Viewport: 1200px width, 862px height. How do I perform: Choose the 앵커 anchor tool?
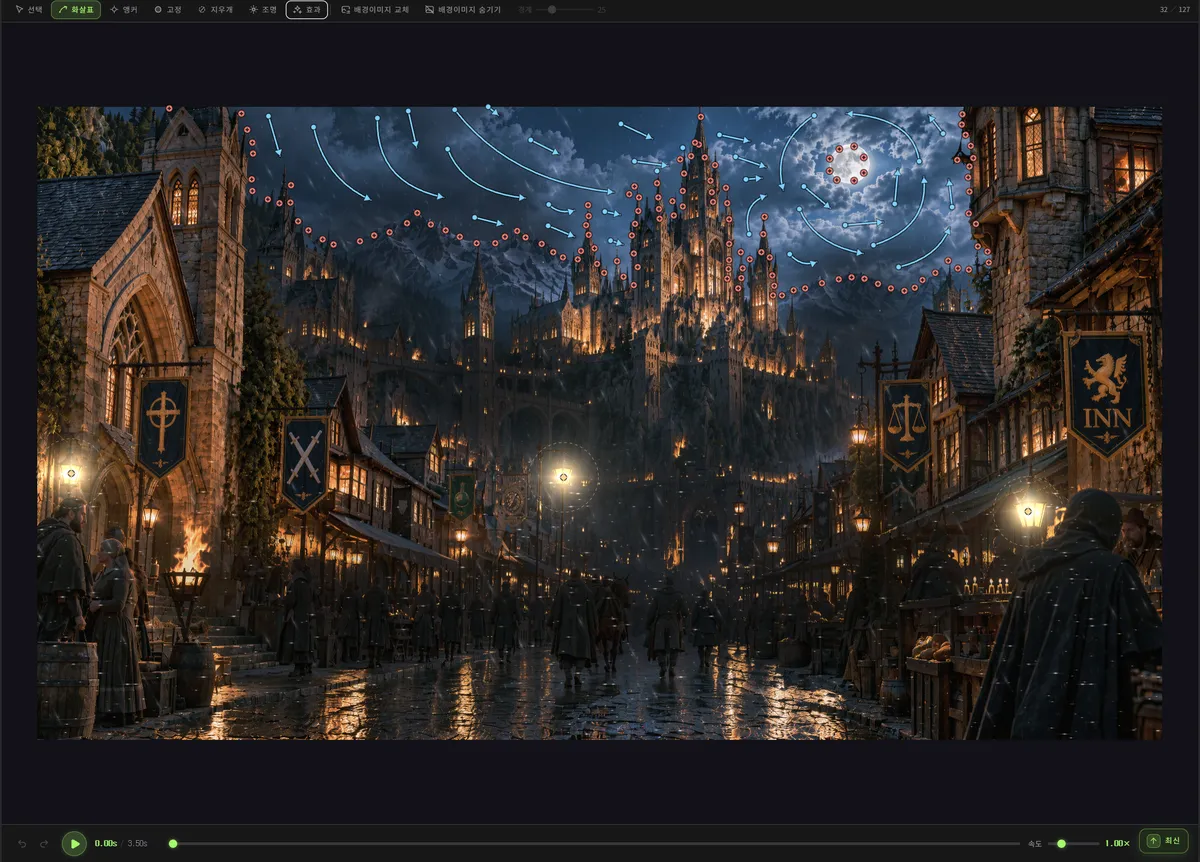pos(124,10)
